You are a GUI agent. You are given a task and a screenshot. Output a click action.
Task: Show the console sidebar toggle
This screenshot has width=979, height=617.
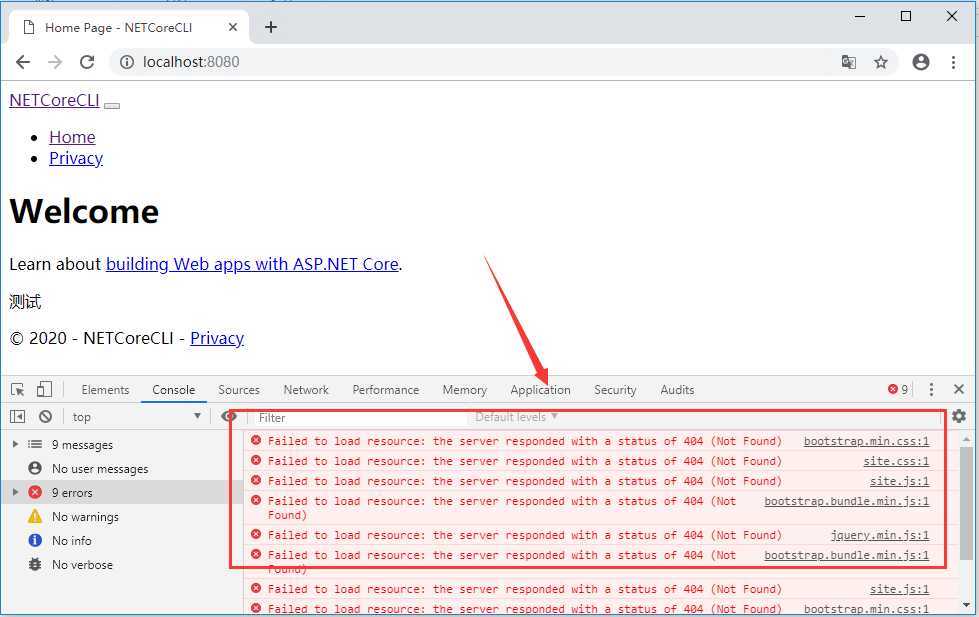point(17,417)
